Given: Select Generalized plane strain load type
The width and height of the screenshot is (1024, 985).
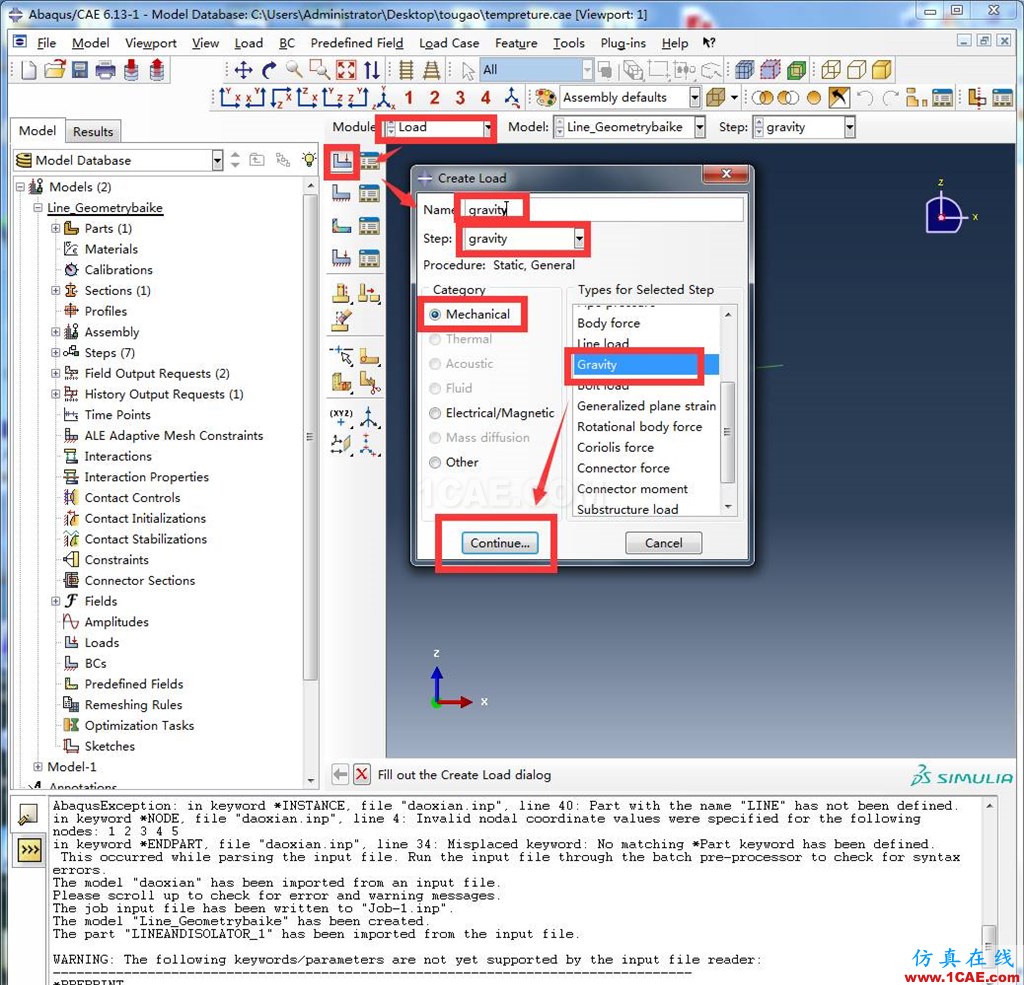Looking at the screenshot, I should (647, 406).
